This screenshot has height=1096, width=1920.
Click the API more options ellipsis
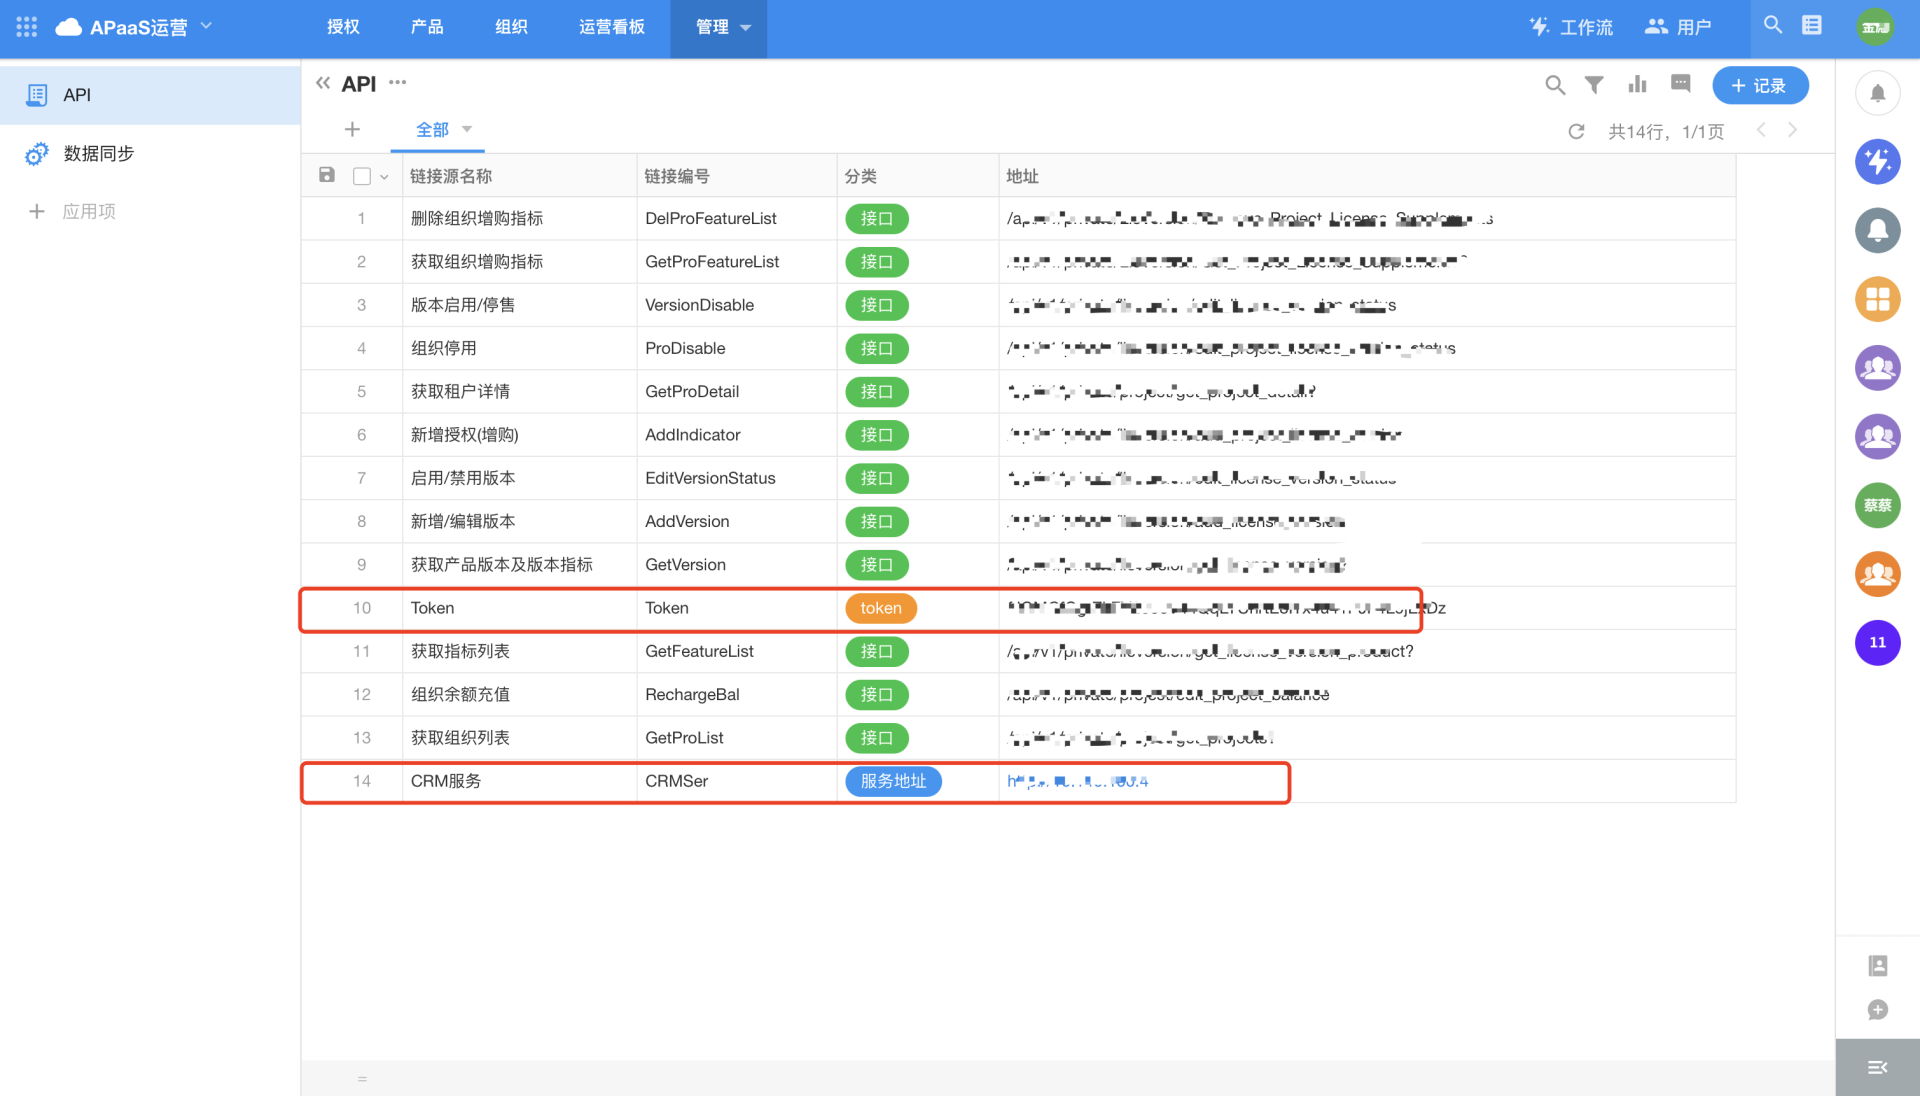tap(398, 83)
